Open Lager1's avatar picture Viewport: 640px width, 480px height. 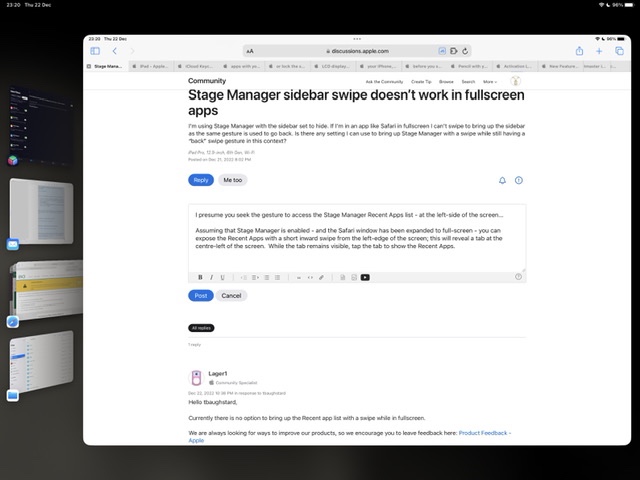(196, 378)
